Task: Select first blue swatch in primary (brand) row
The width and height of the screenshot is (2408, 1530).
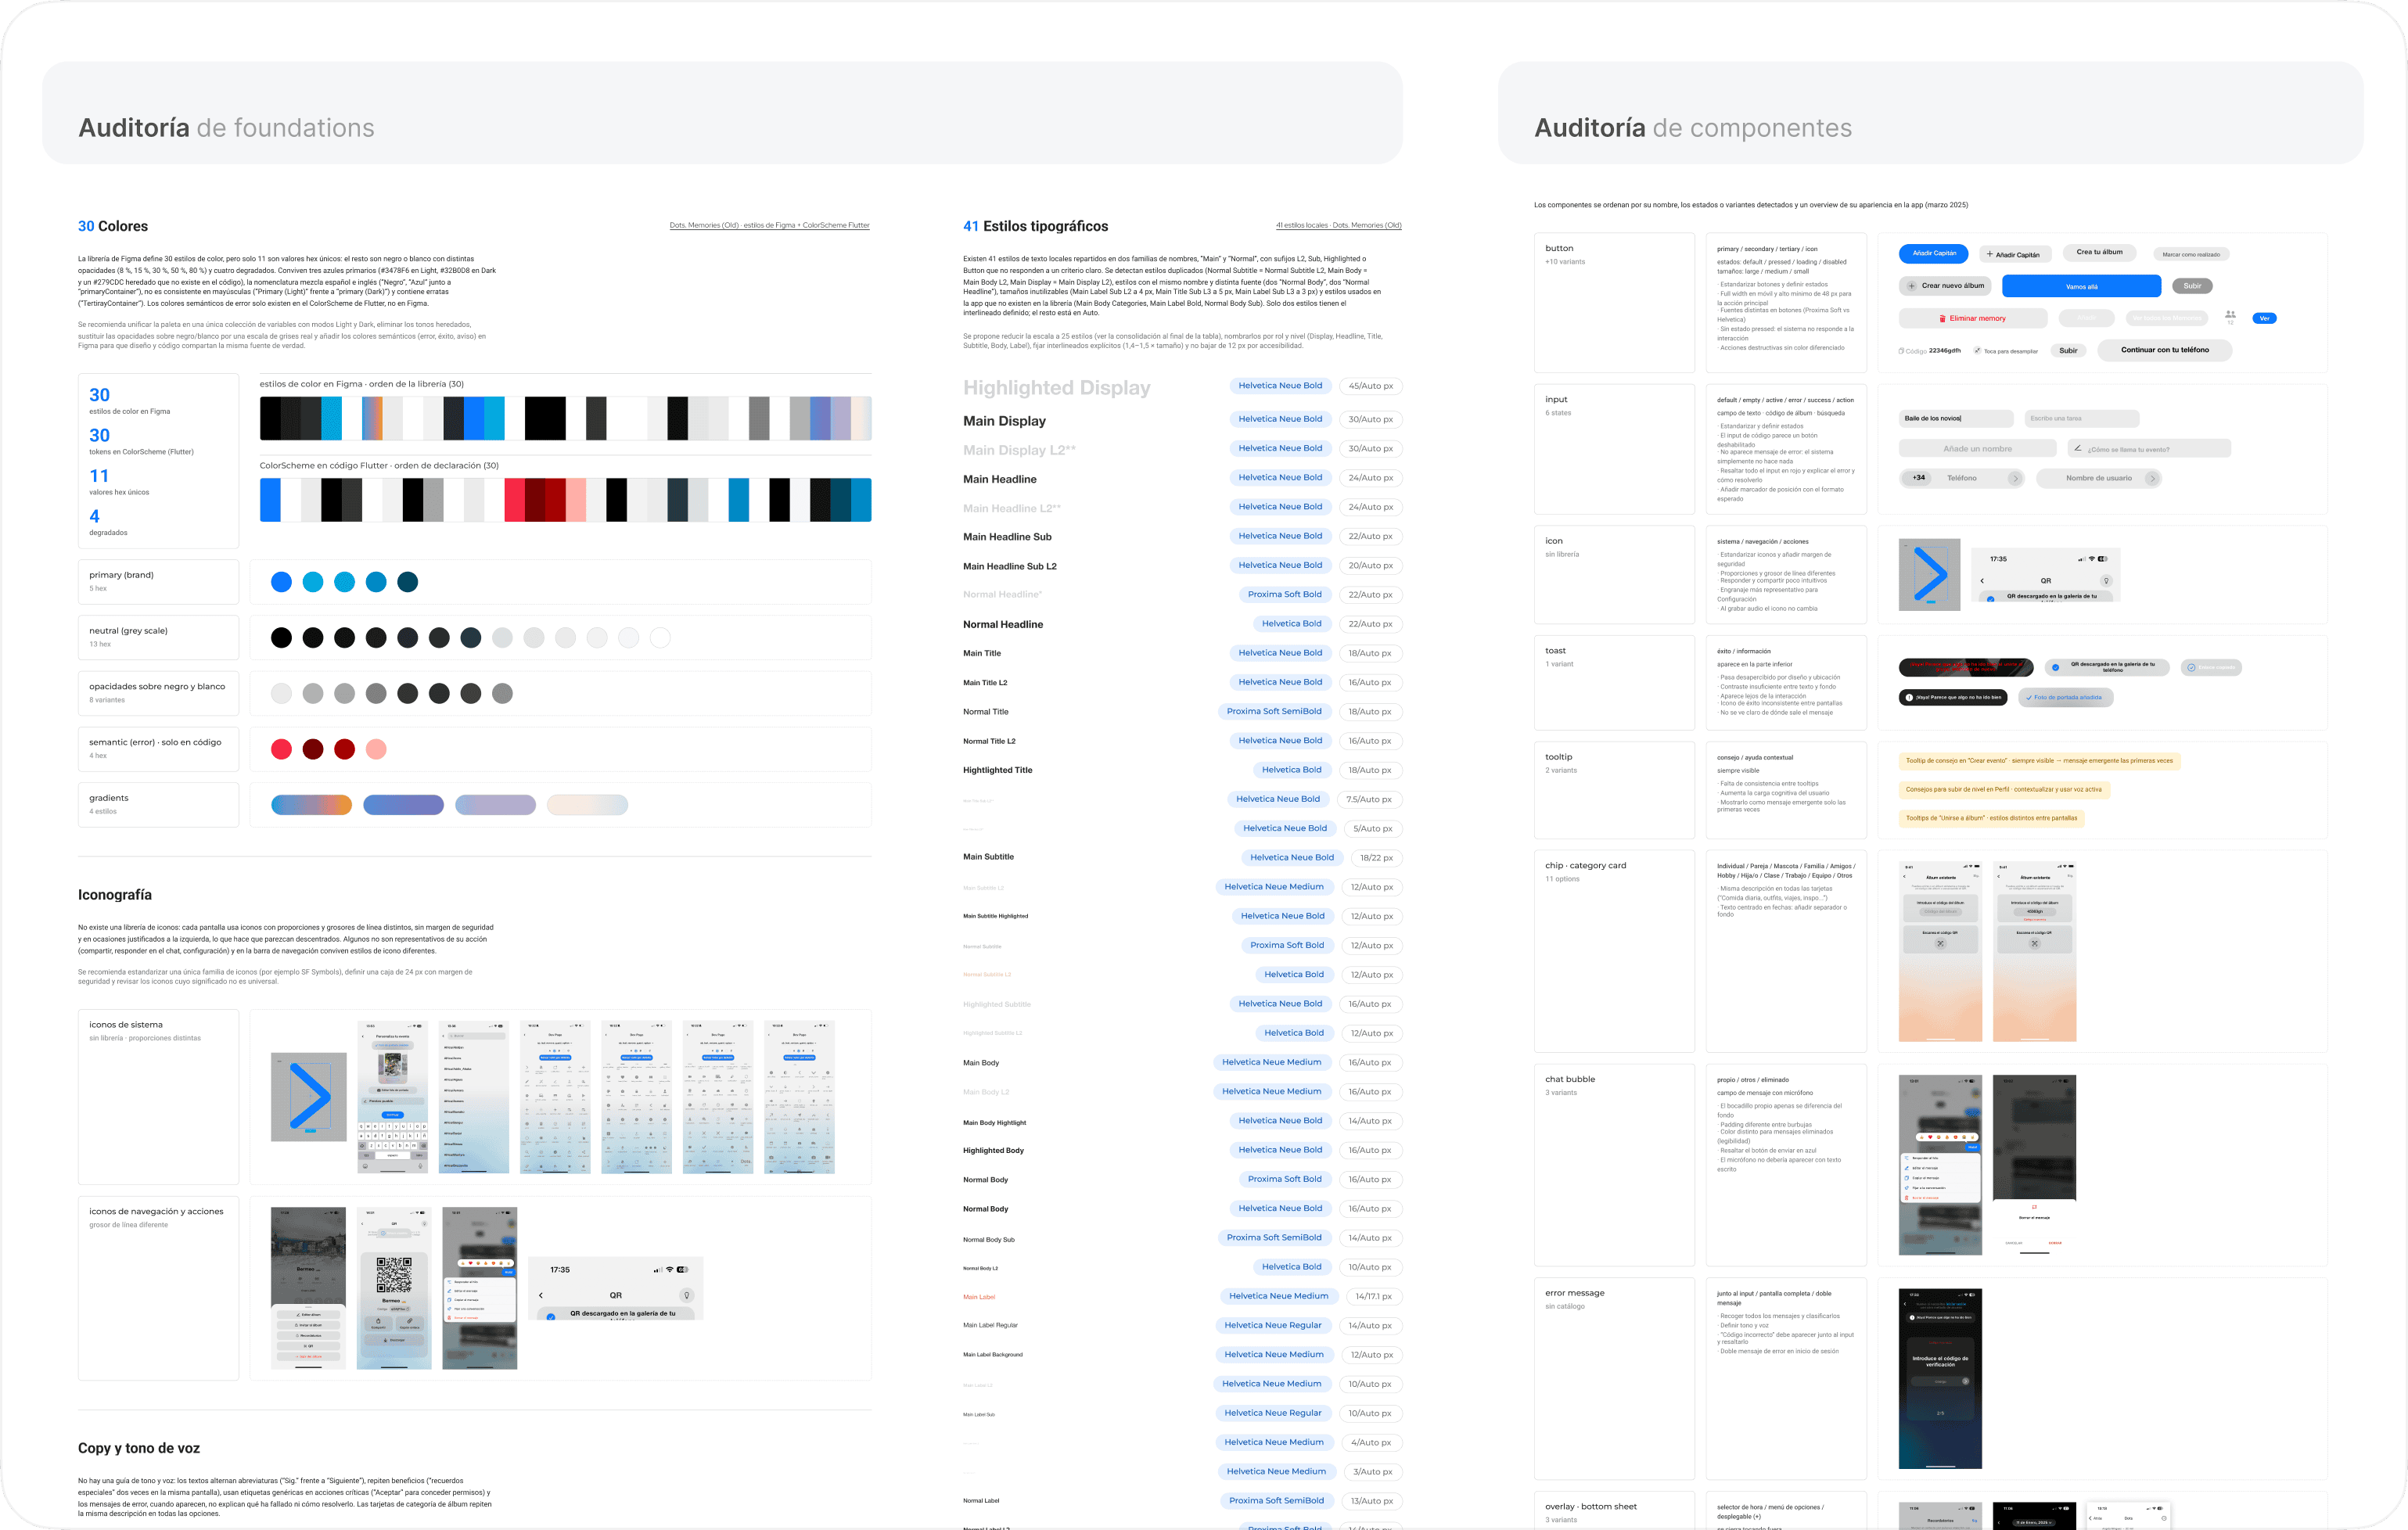Action: (281, 582)
